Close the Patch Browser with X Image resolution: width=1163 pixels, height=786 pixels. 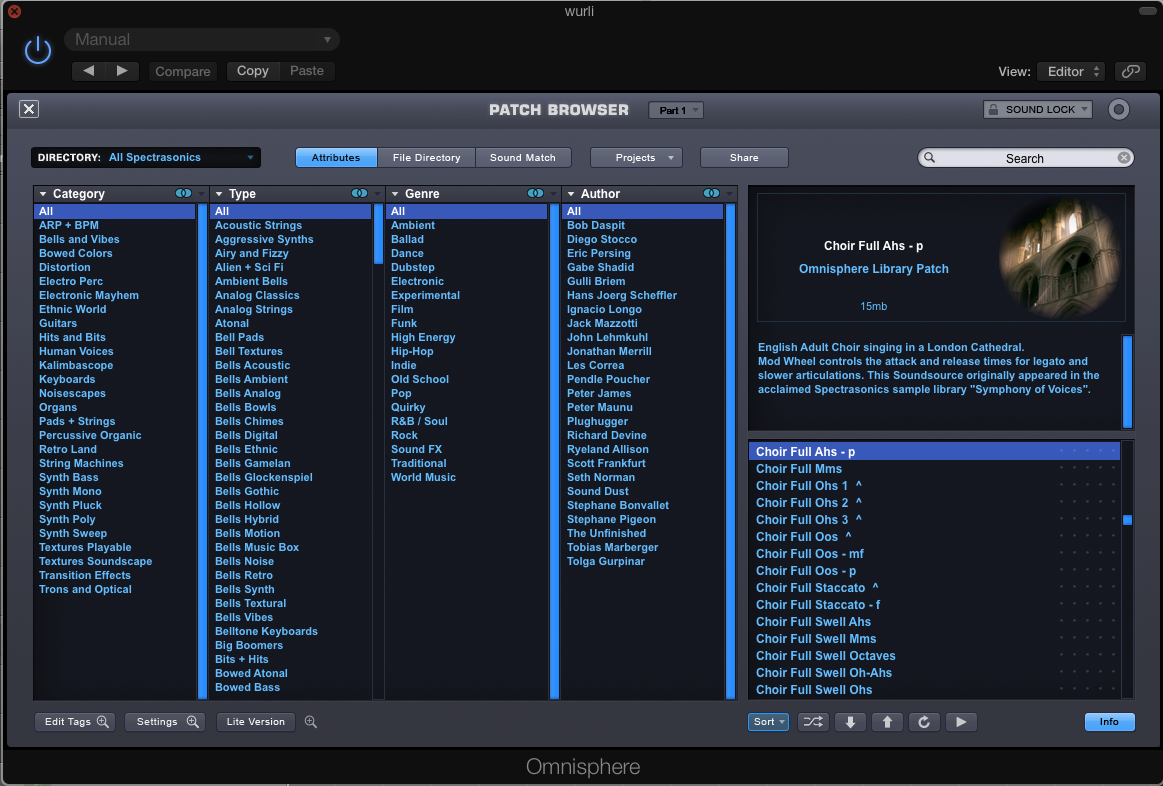(x=29, y=109)
